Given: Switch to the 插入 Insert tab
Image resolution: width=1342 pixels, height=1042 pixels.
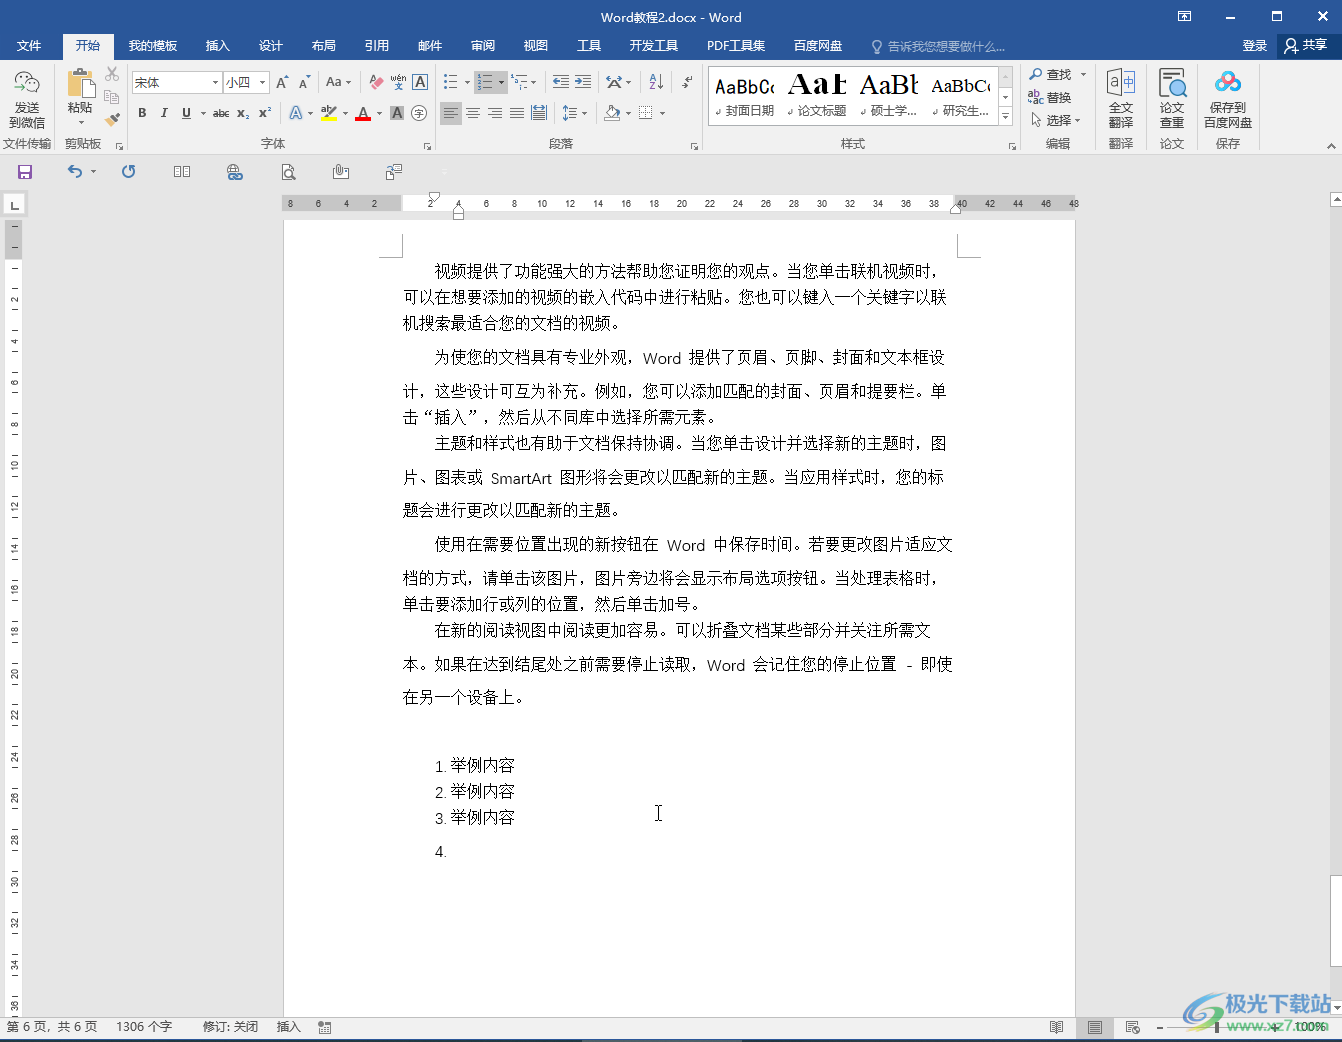Looking at the screenshot, I should 217,46.
